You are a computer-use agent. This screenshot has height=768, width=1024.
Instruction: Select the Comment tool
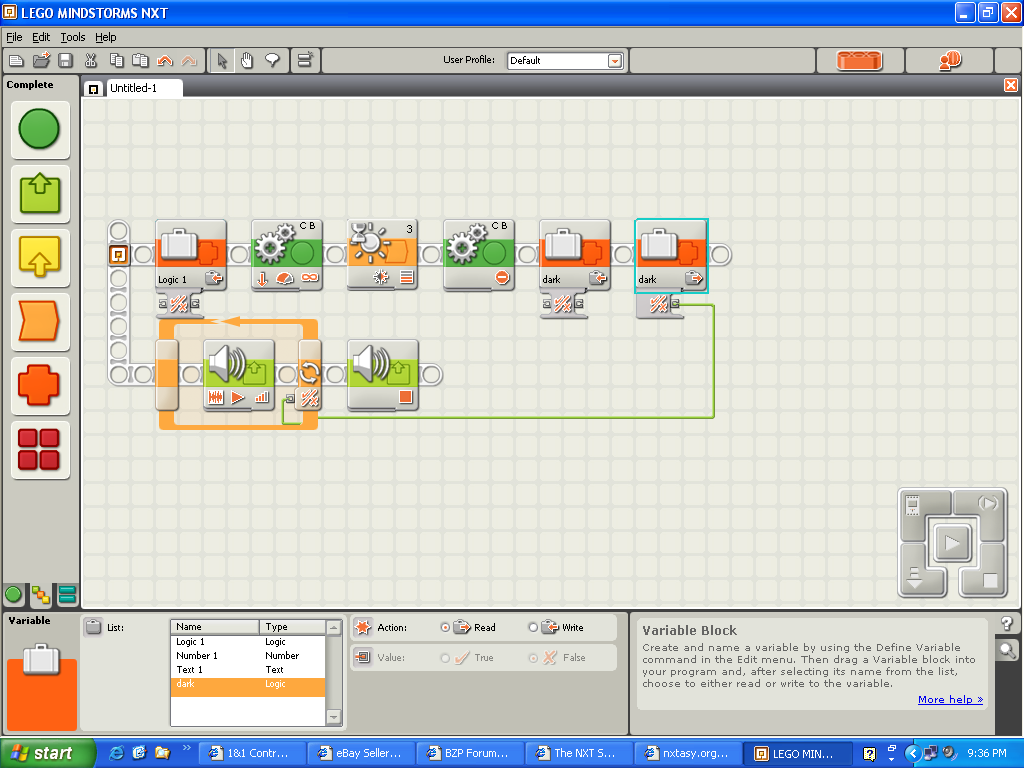click(270, 60)
